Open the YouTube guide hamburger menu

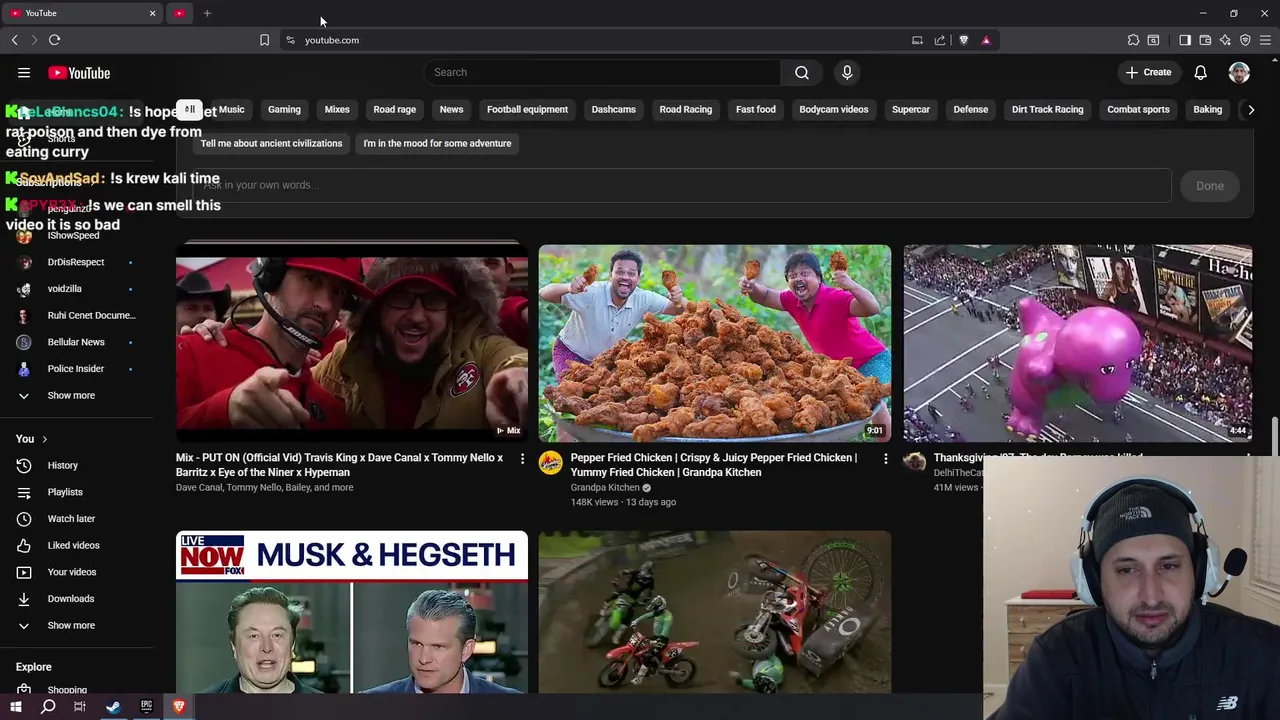point(24,72)
